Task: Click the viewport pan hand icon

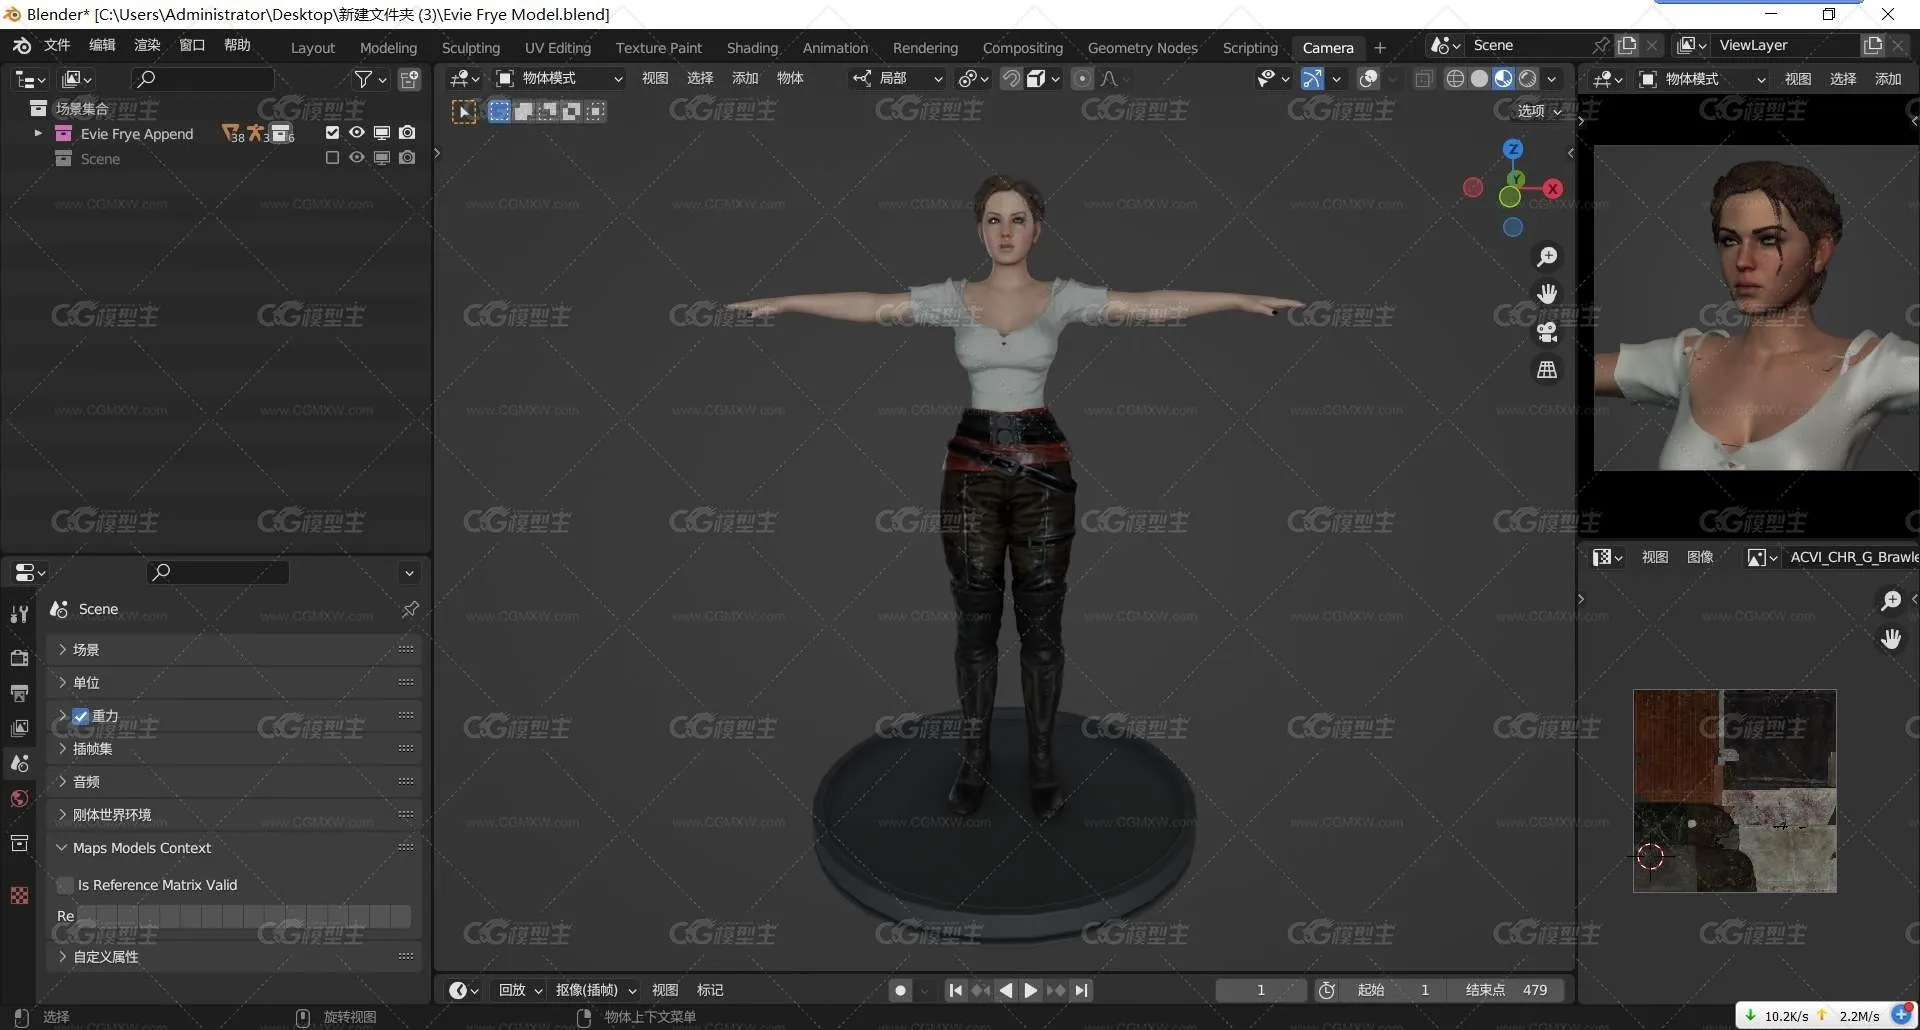Action: (x=1547, y=294)
